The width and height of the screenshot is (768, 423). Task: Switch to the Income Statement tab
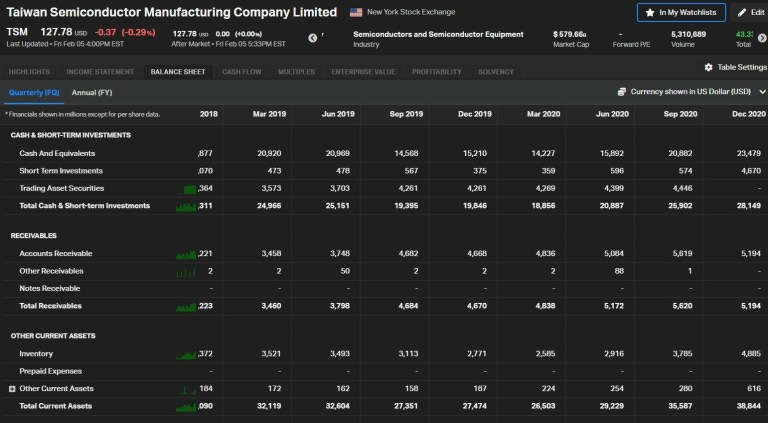[x=100, y=71]
